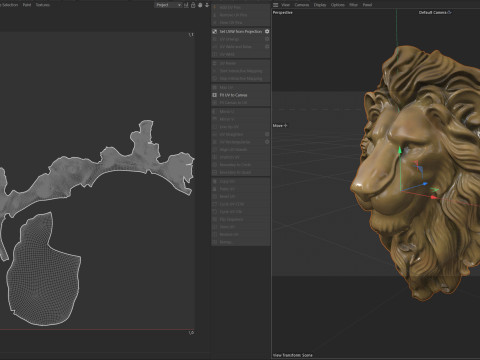This screenshot has height=360, width=480.
Task: Open UV Straighten options icon
Action: click(267, 134)
